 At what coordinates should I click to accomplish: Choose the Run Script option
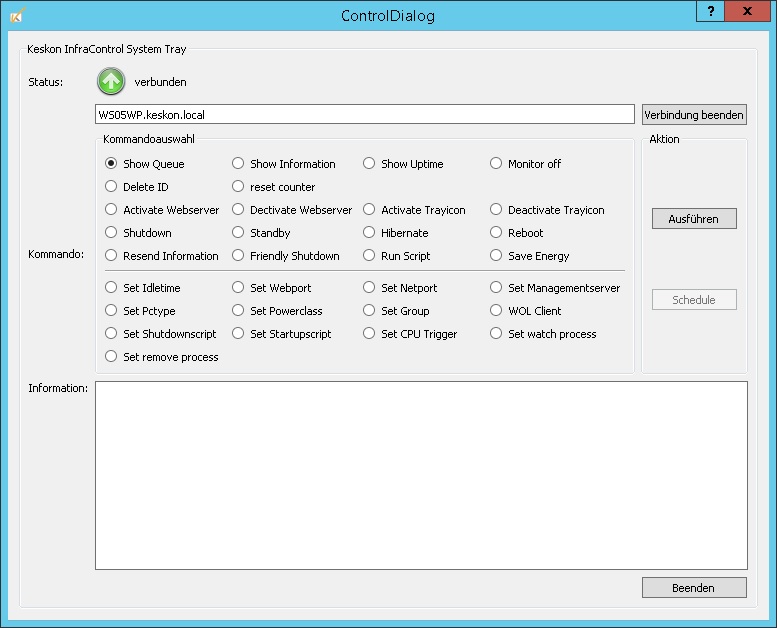tap(369, 256)
